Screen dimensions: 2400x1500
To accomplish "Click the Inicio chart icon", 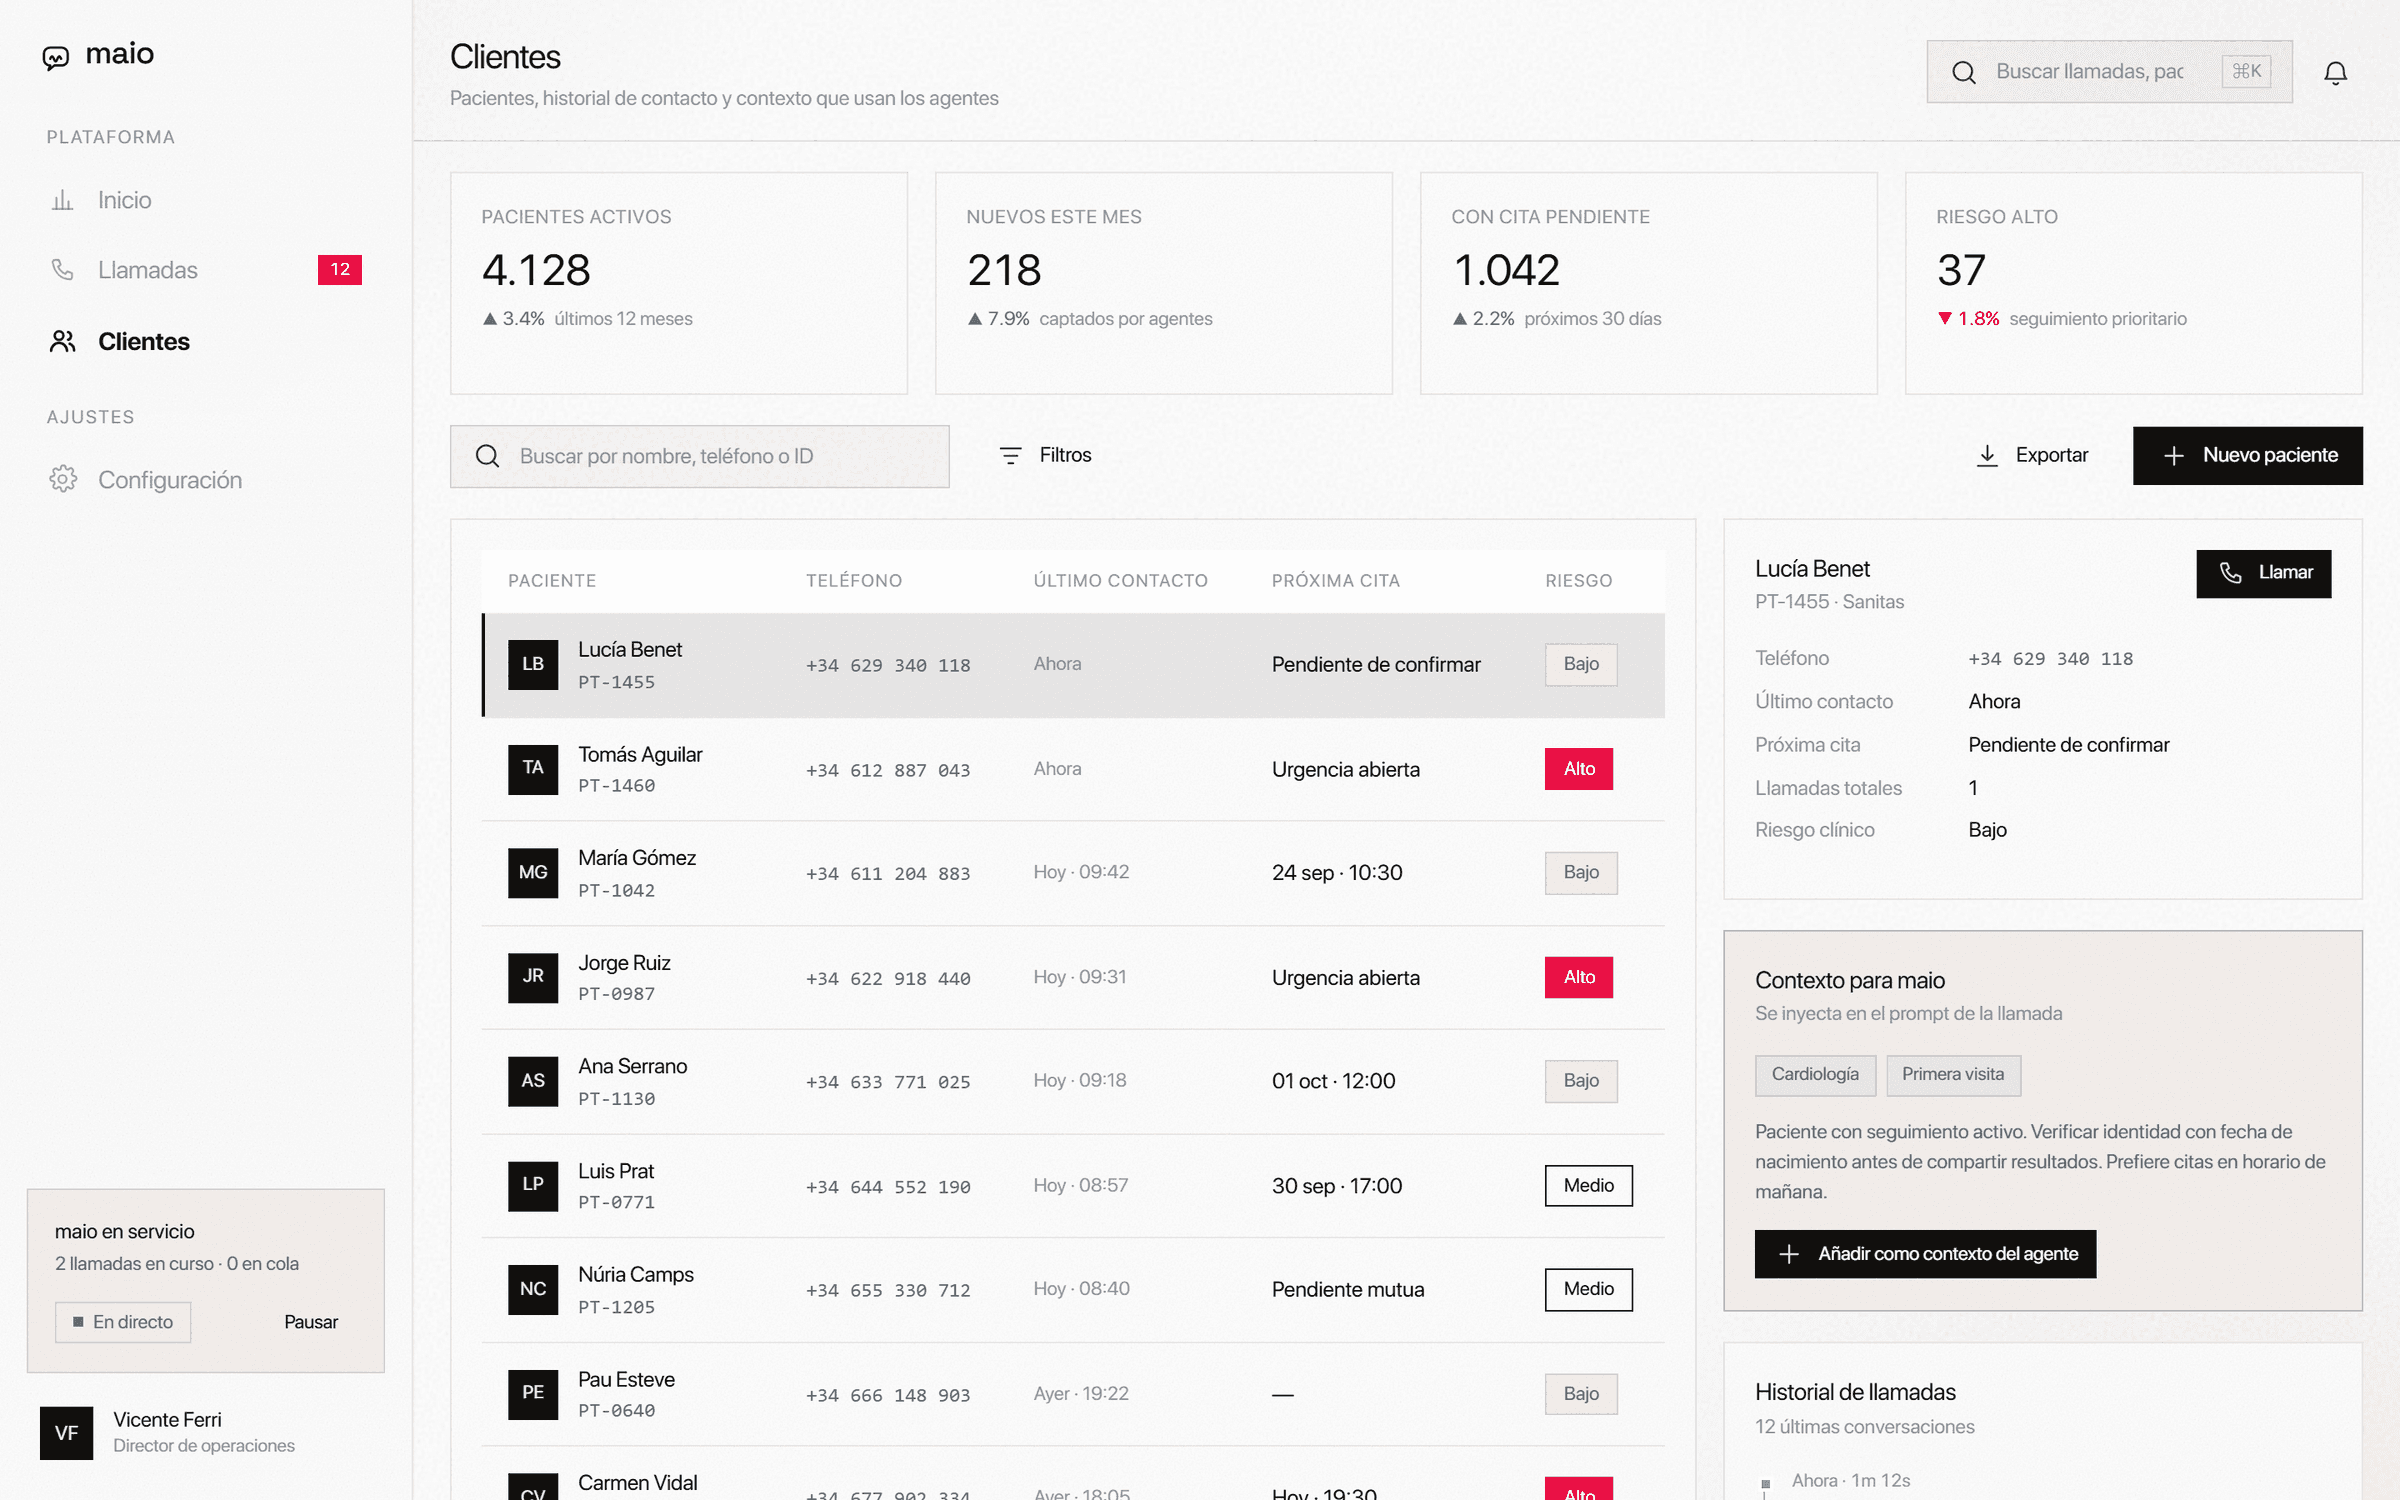I will point(63,200).
